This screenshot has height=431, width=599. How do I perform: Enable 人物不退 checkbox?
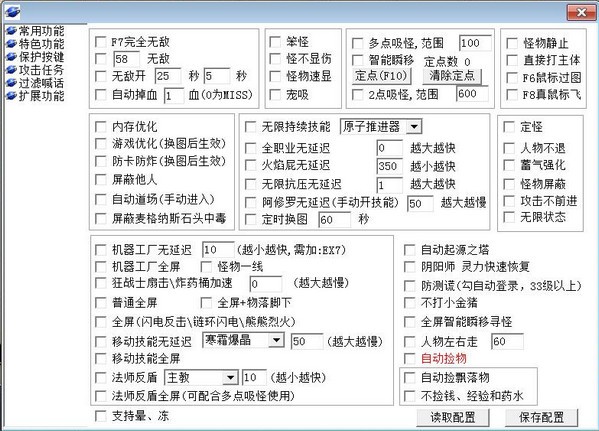click(x=509, y=148)
